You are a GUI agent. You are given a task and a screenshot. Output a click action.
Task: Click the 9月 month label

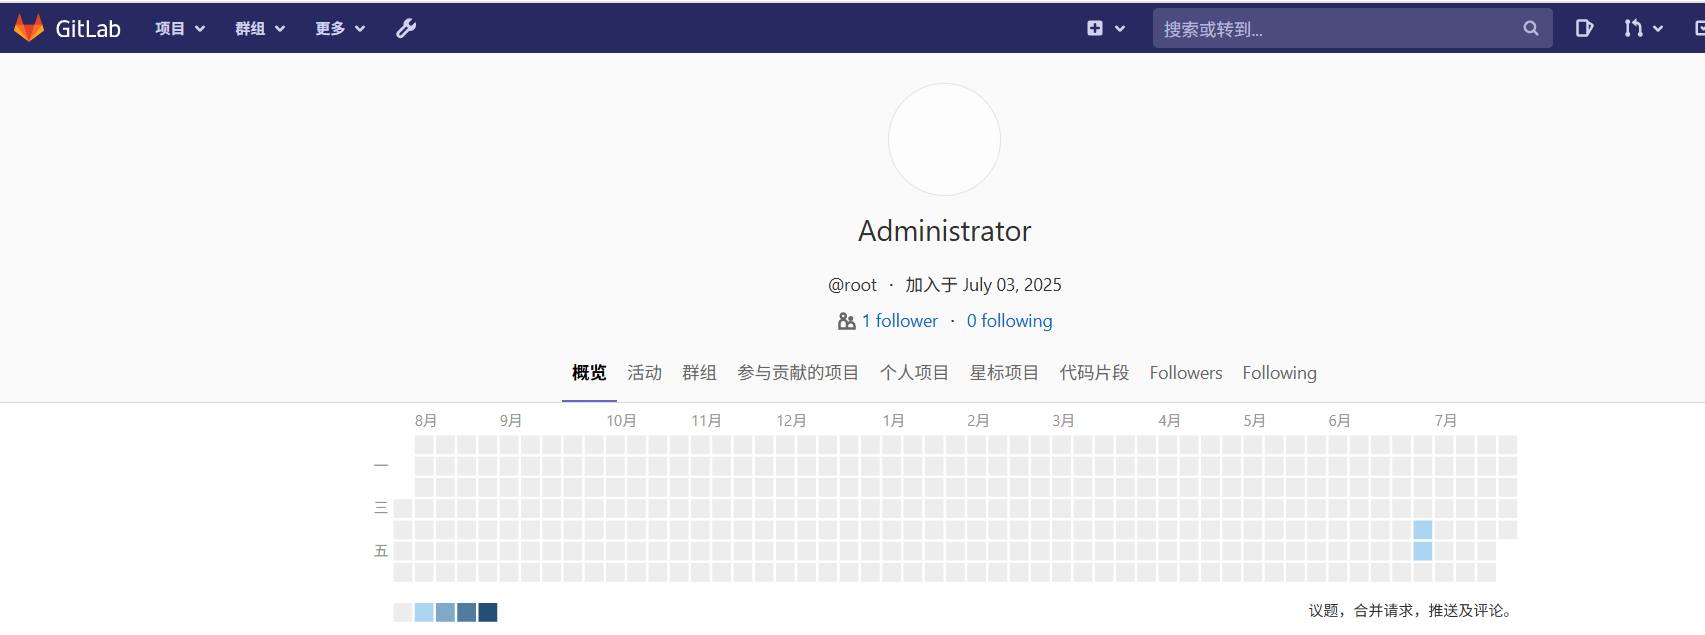511,421
